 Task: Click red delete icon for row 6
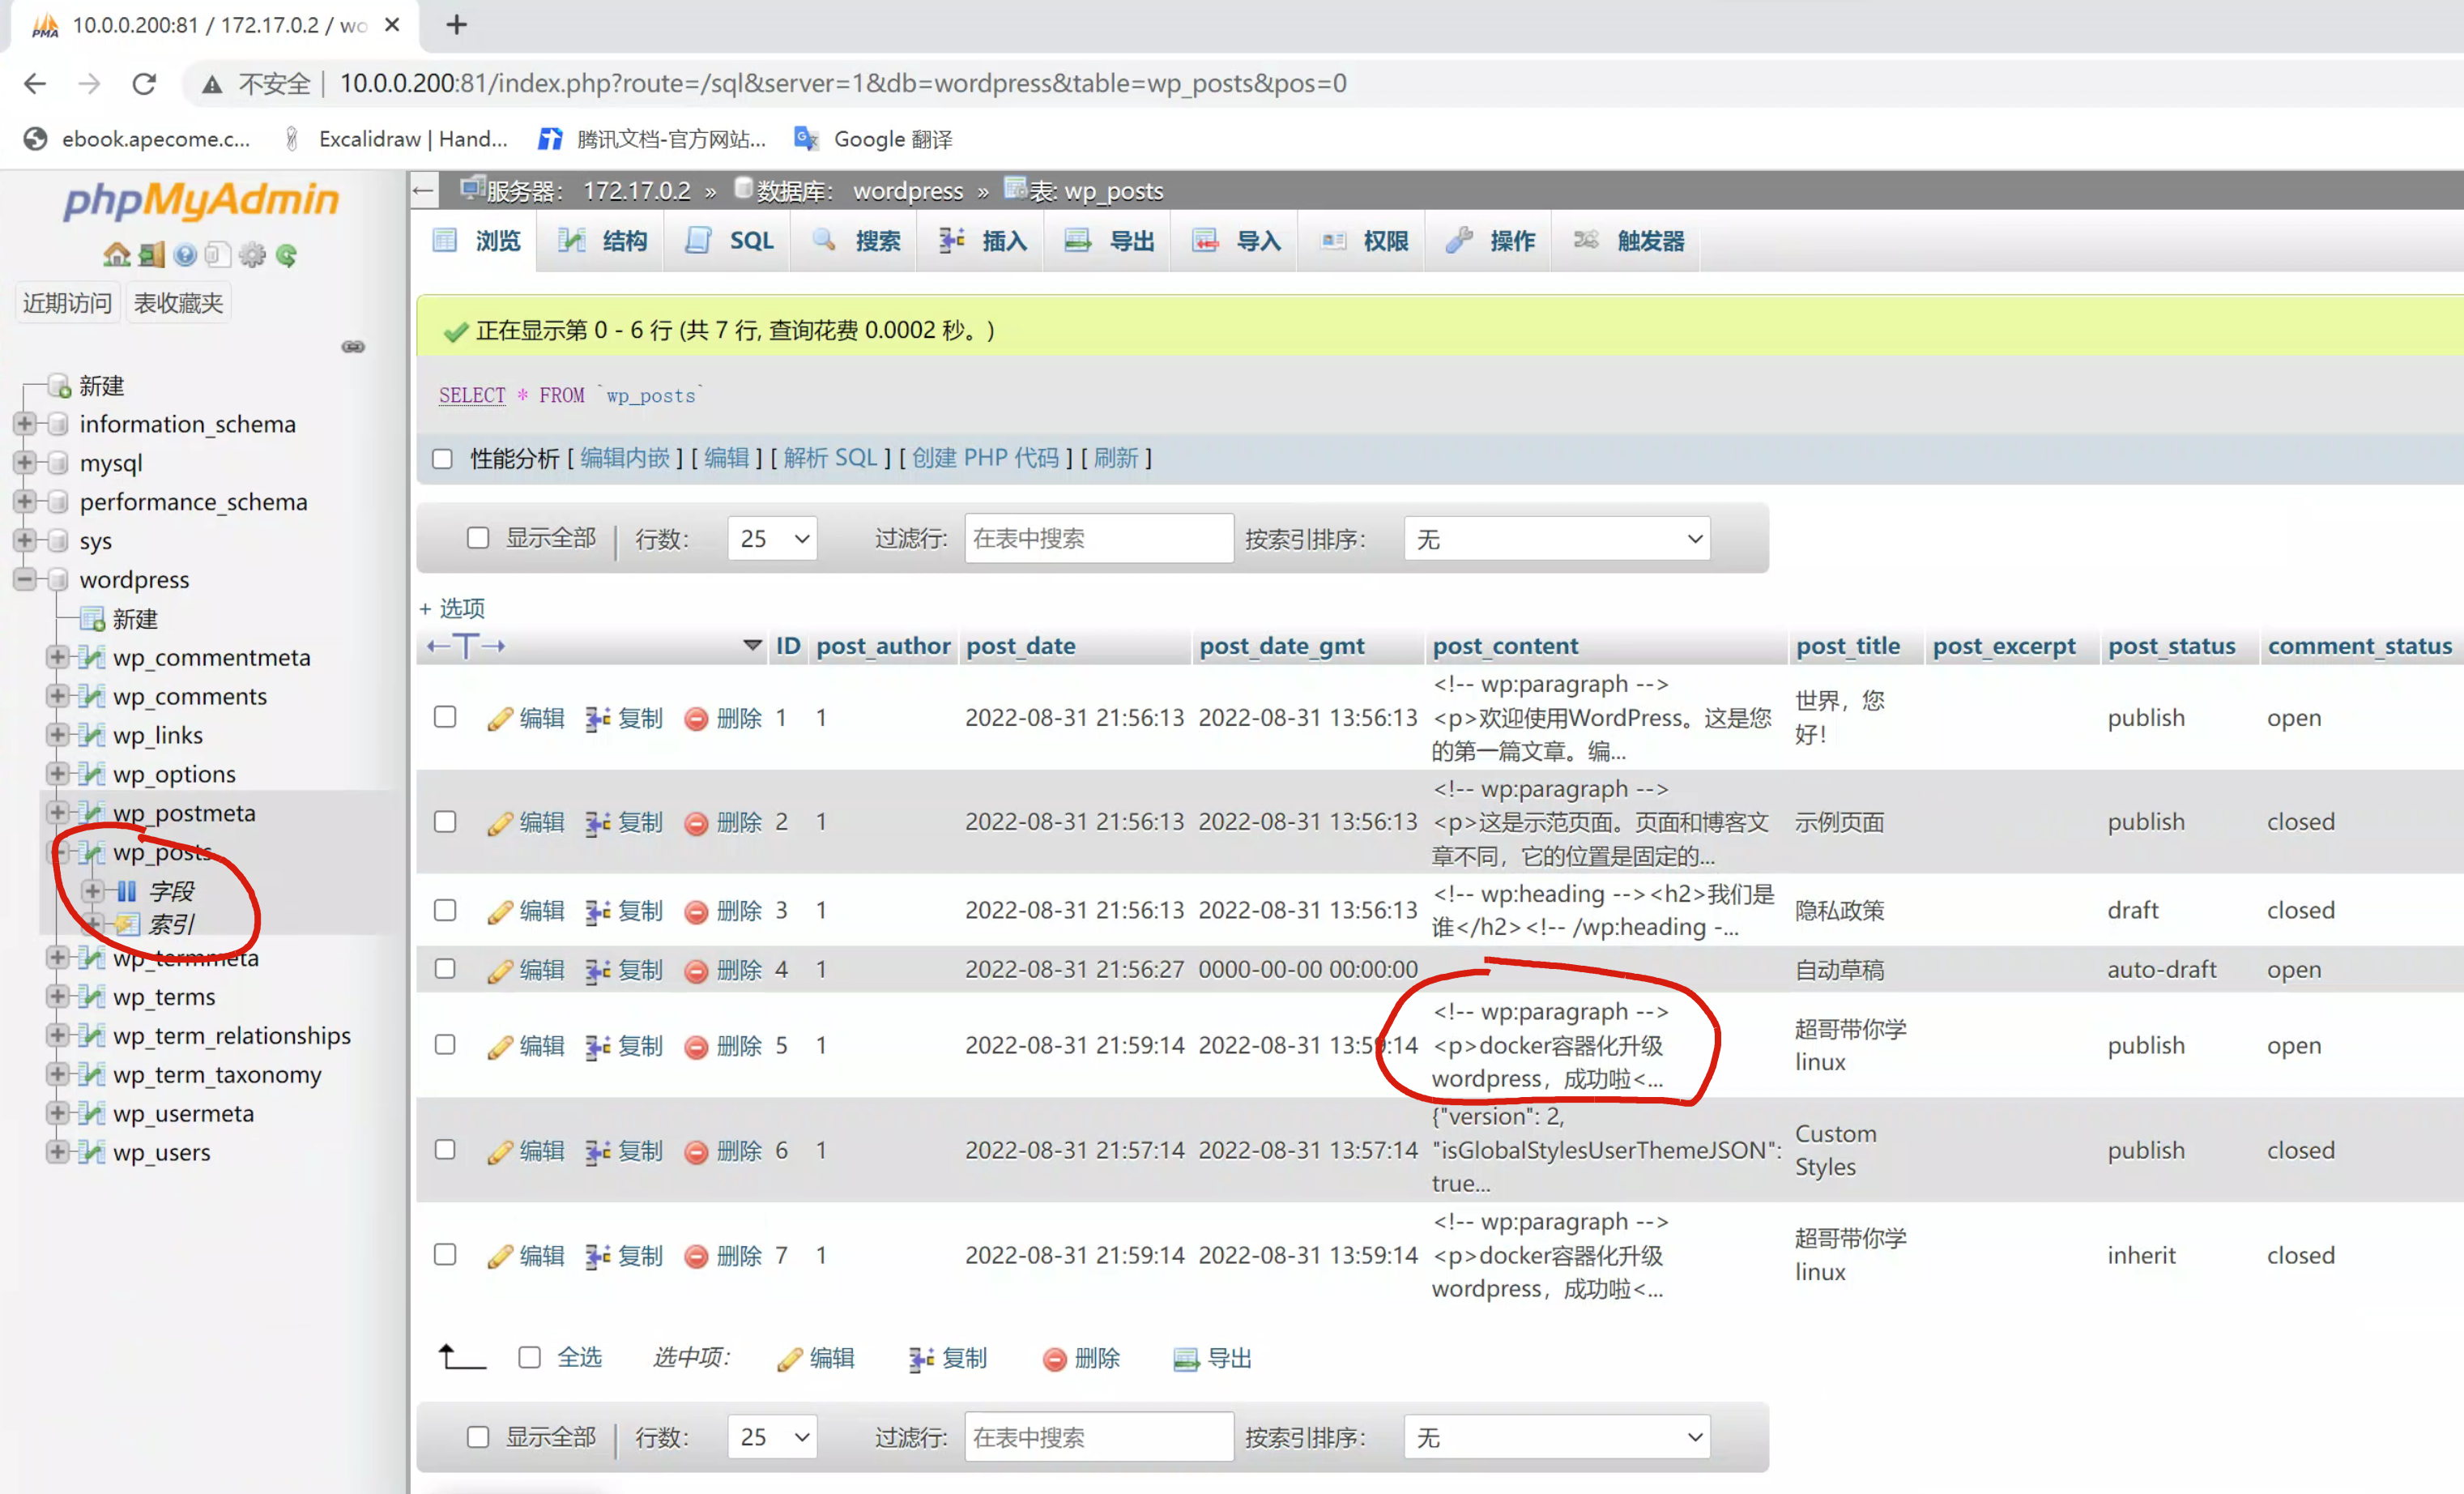point(697,1152)
